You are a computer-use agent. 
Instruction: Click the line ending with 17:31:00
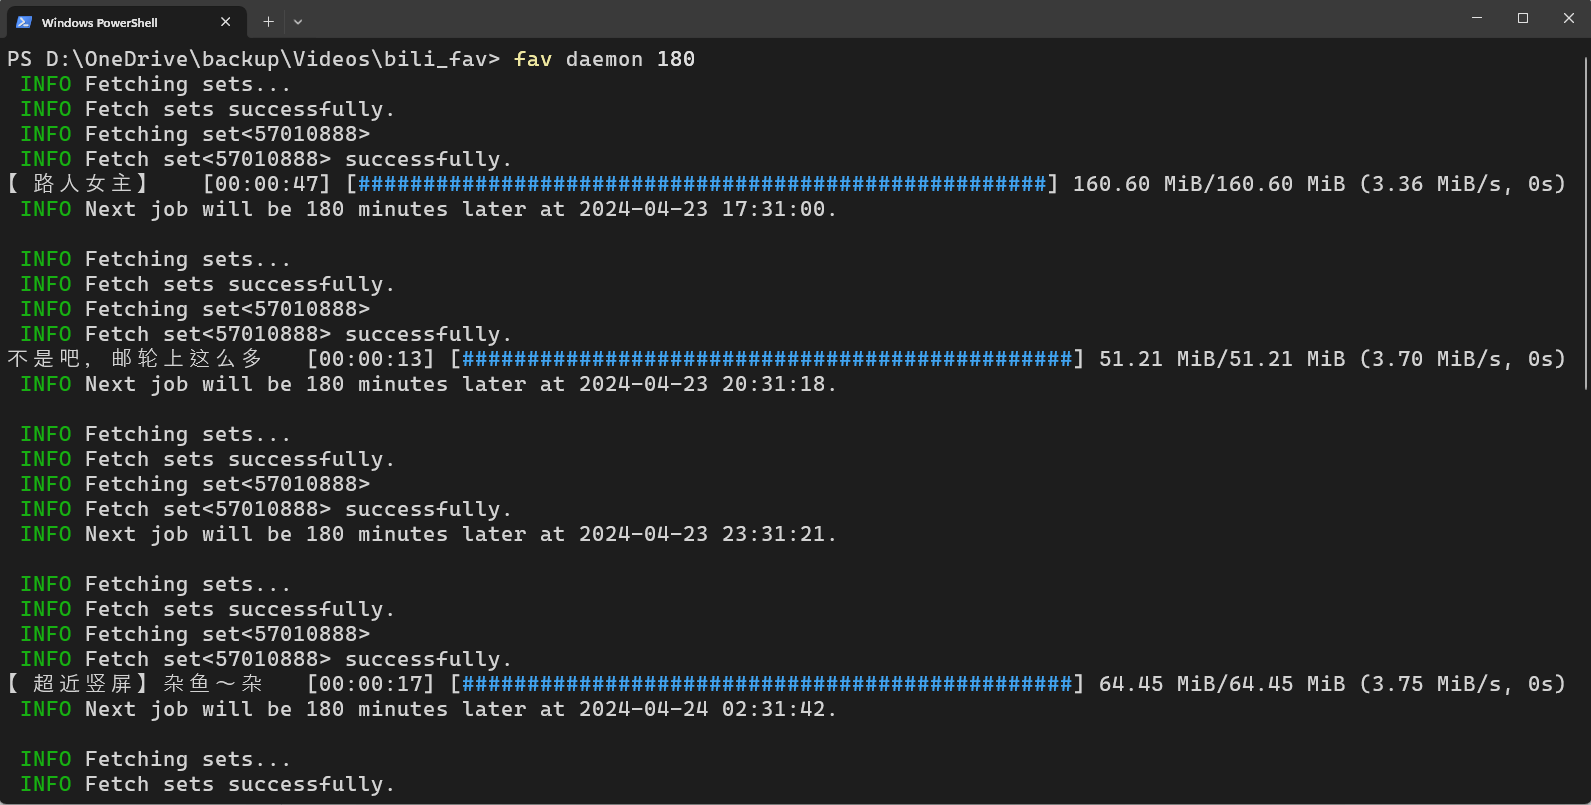pos(428,209)
